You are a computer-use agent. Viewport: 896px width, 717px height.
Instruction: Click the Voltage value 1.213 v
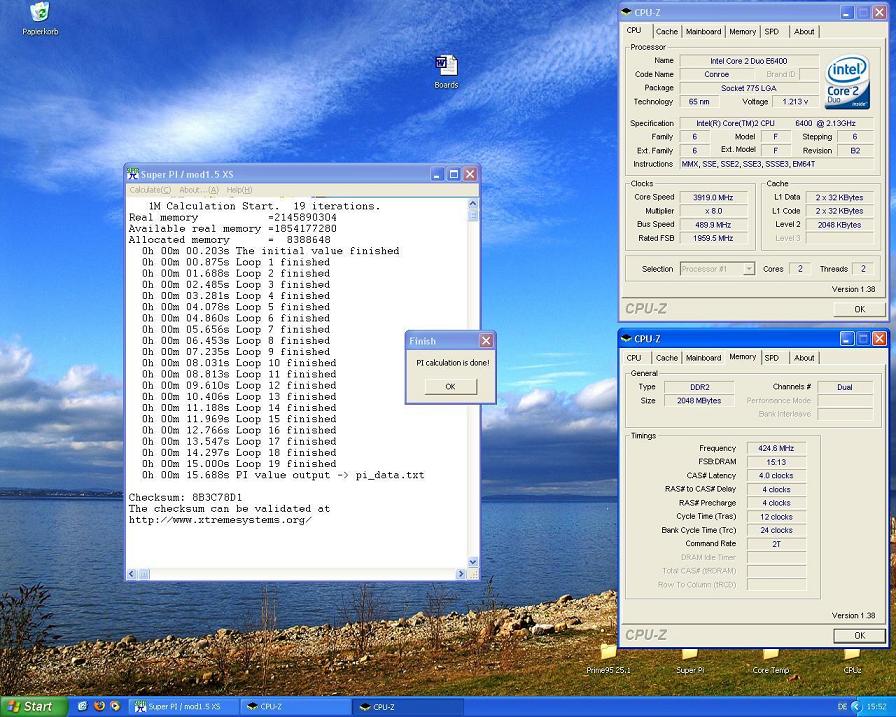[x=795, y=102]
